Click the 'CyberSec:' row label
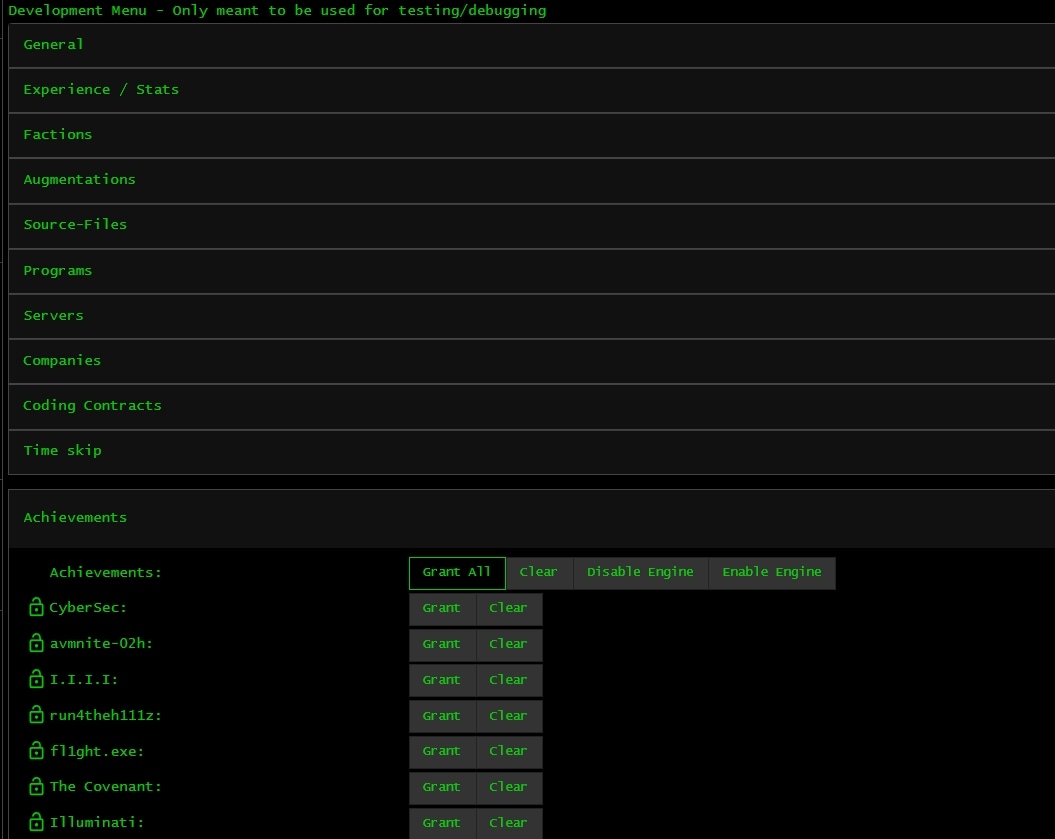Screen dimensions: 1055x839 coord(88,608)
